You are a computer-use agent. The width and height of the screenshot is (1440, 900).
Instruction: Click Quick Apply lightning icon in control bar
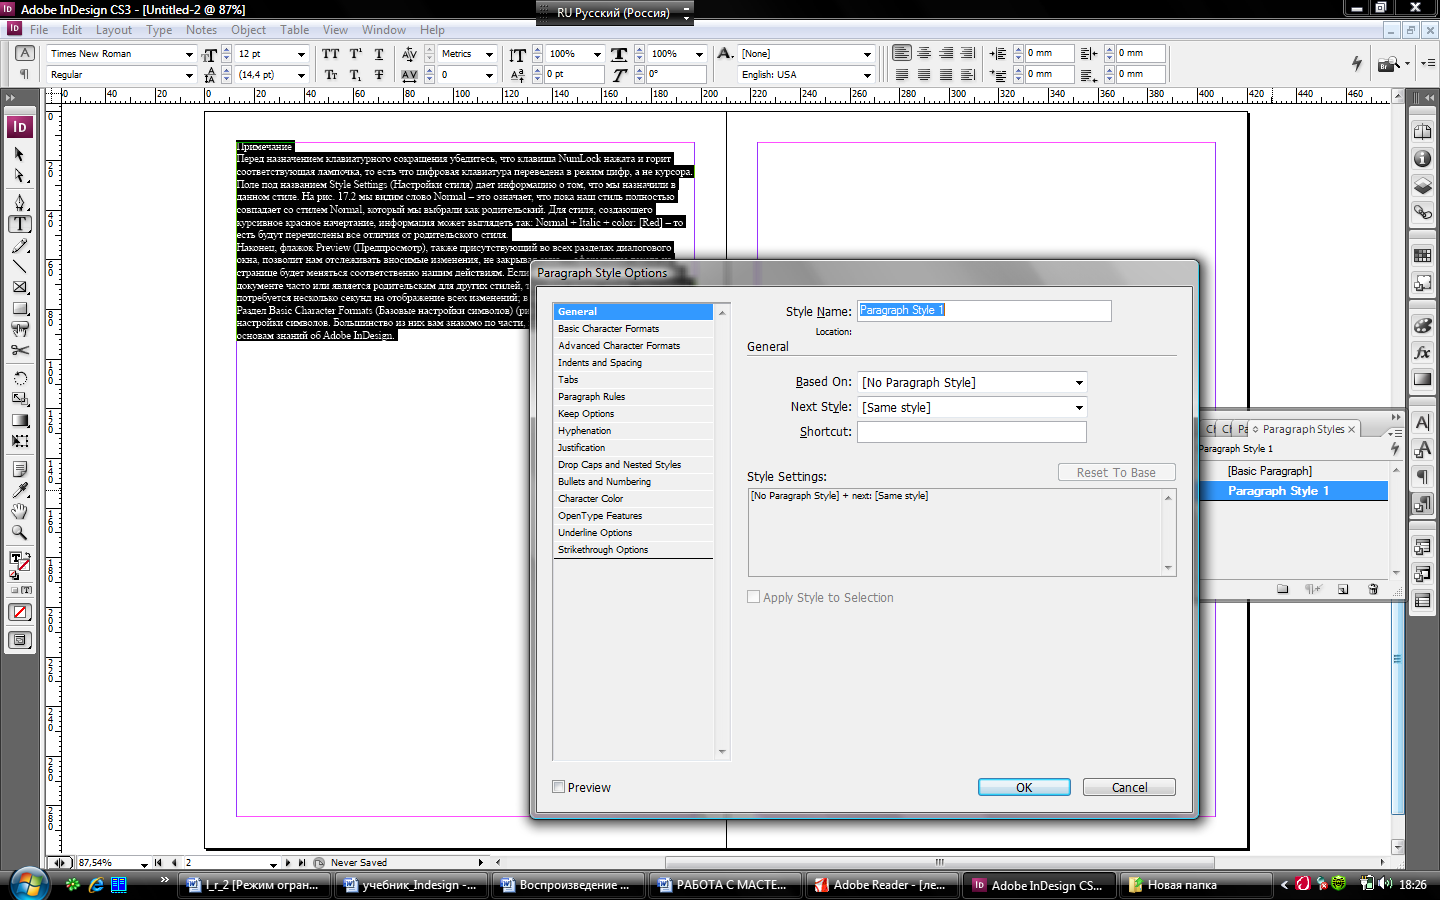tap(1357, 64)
